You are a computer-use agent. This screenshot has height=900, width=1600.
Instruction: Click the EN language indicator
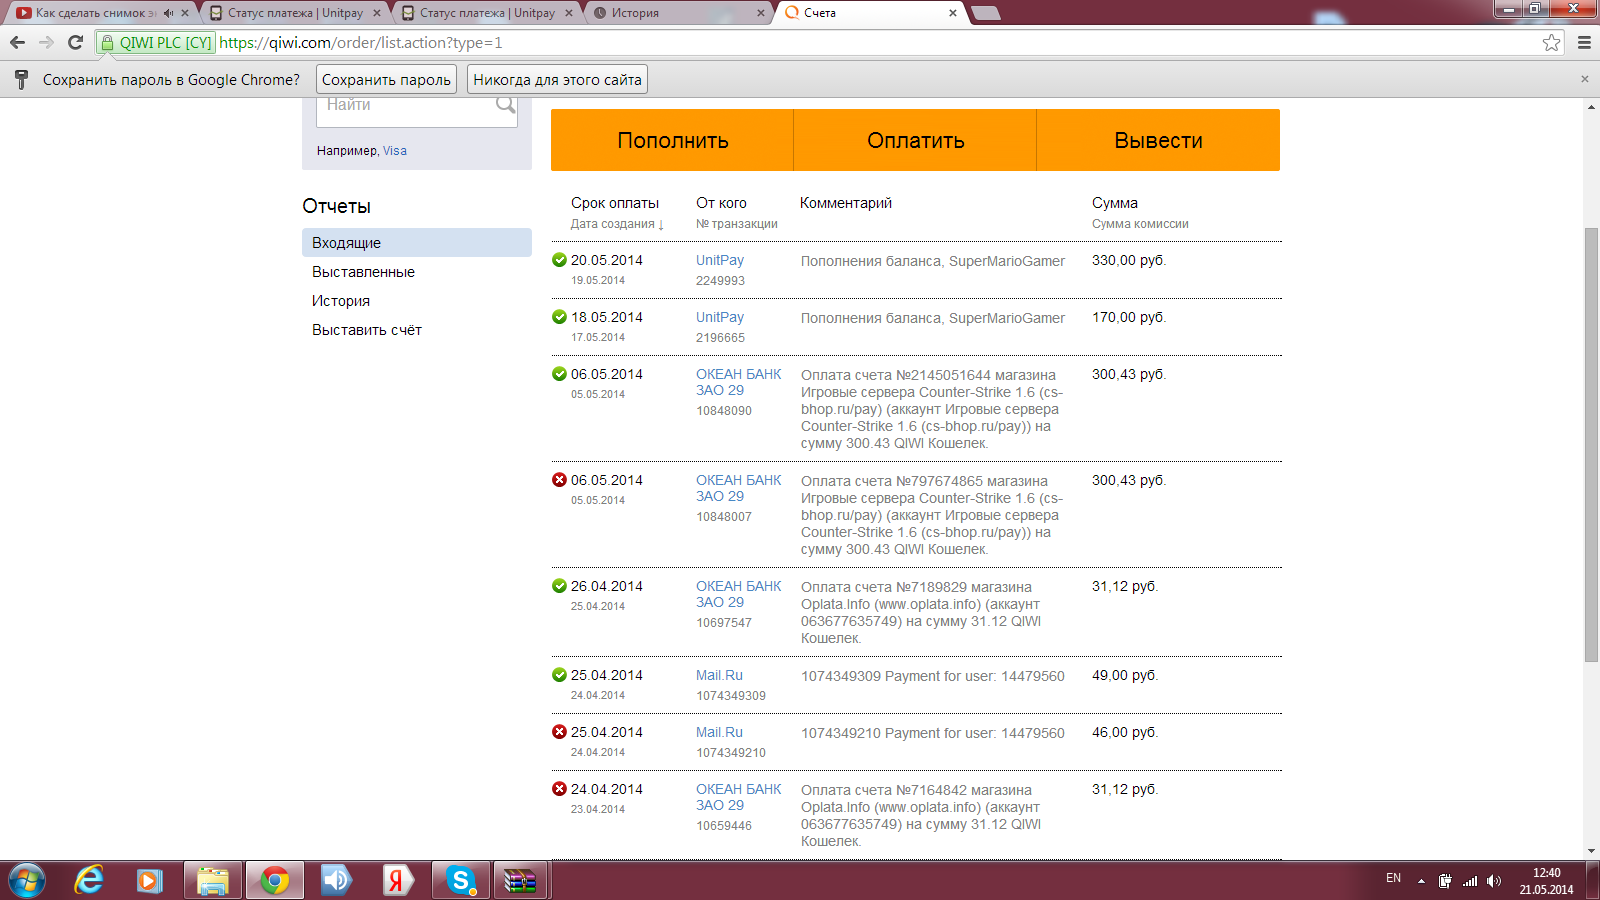click(1393, 878)
